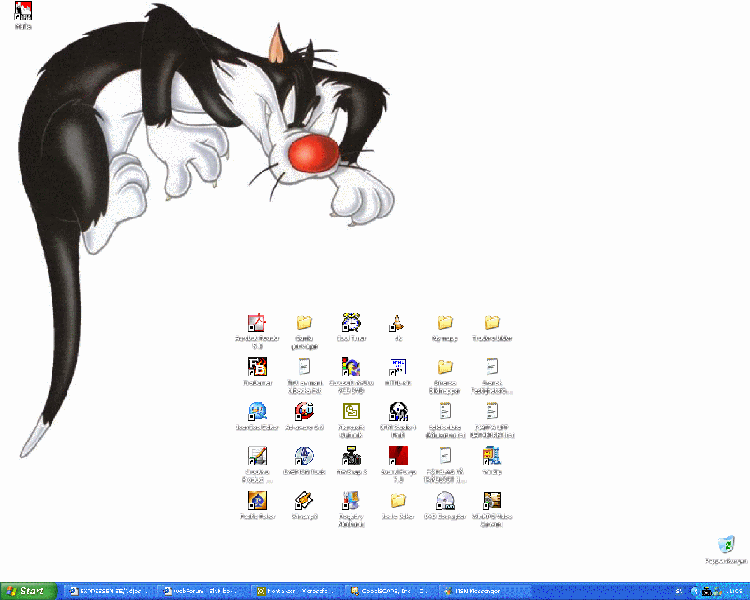The height and width of the screenshot is (600, 750).
Task: Launch the dalmatian dog shortcut icon
Action: click(x=398, y=411)
